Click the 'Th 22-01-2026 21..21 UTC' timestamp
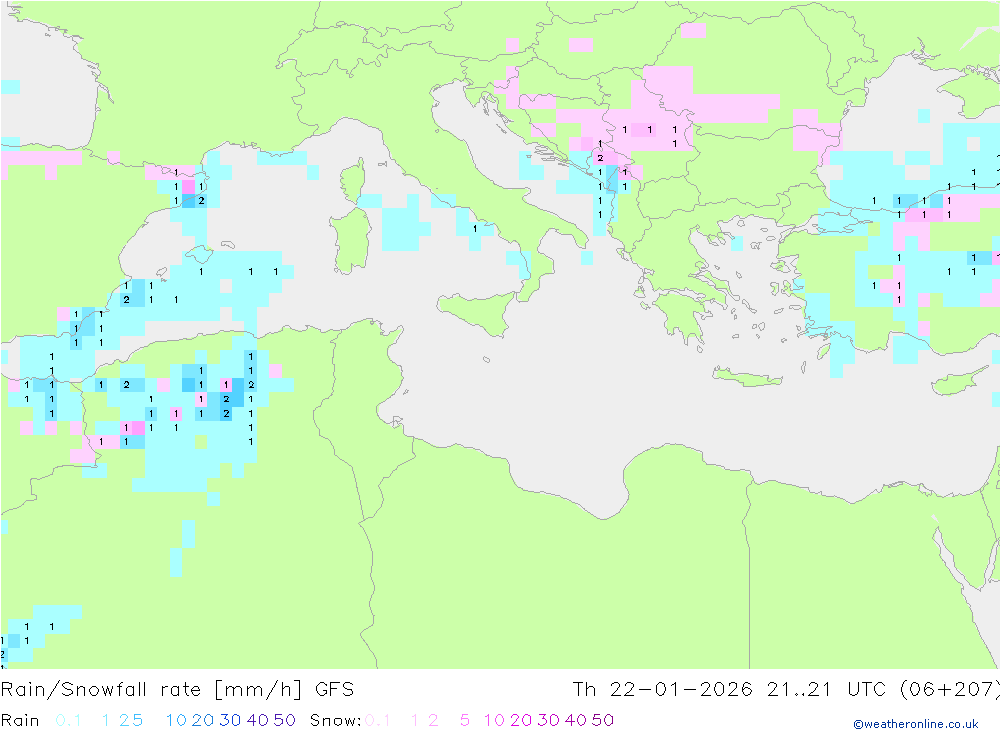The width and height of the screenshot is (1000, 733). click(730, 690)
